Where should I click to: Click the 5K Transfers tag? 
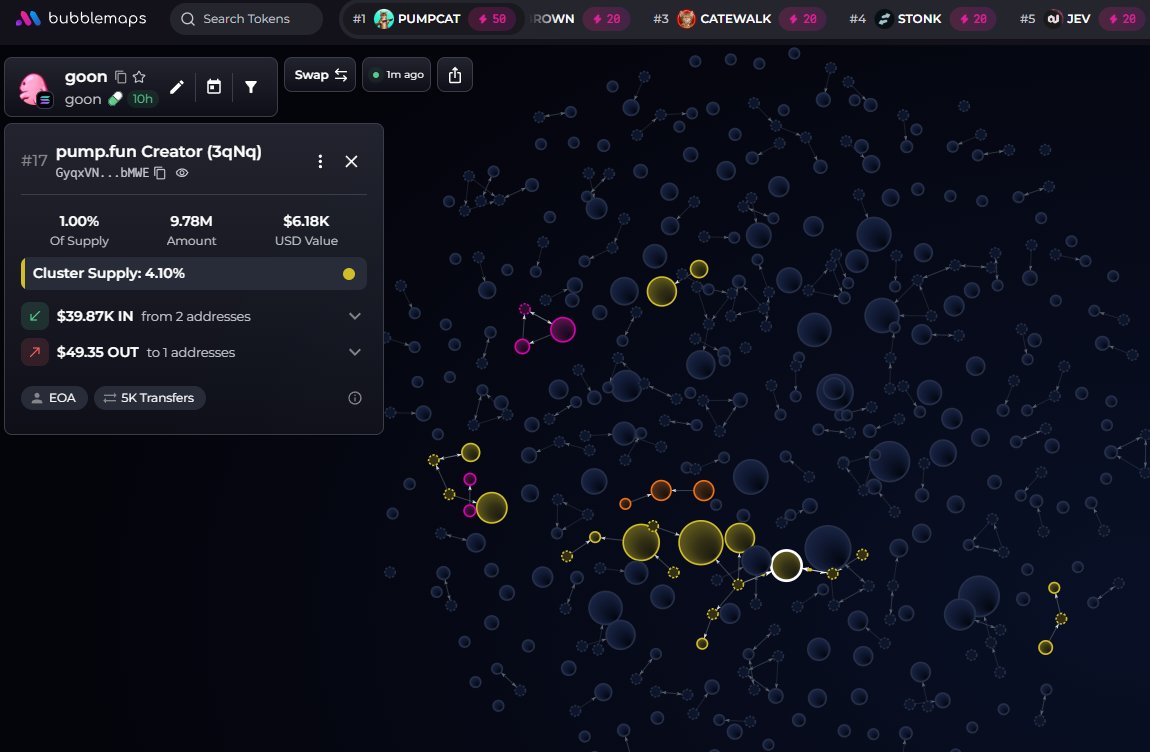pos(150,398)
